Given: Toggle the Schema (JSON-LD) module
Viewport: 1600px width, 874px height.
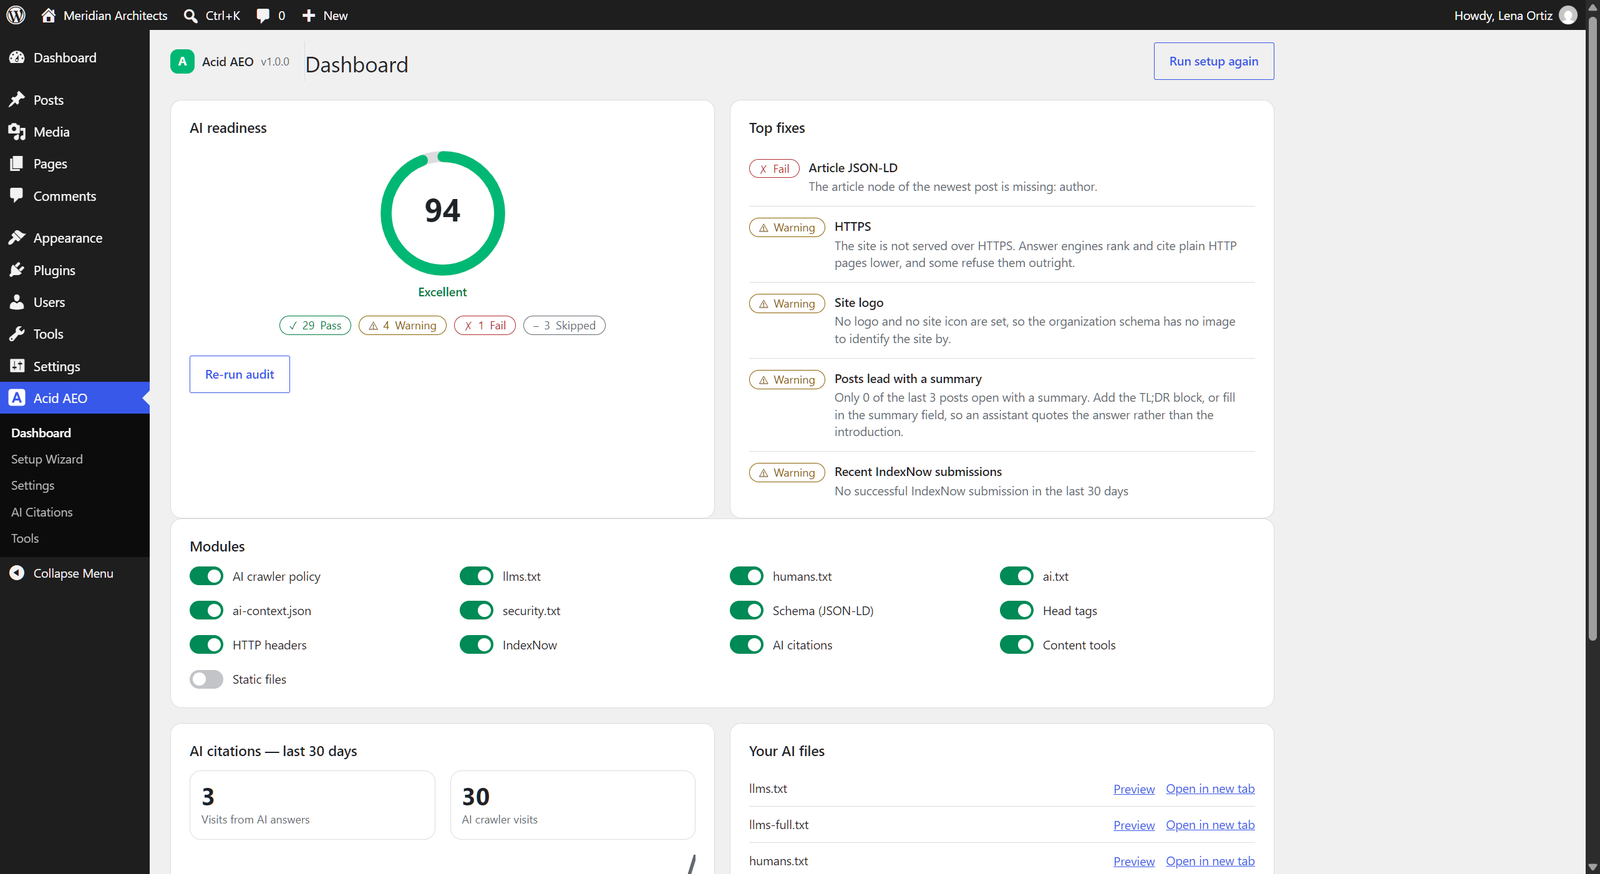Looking at the screenshot, I should [x=747, y=610].
